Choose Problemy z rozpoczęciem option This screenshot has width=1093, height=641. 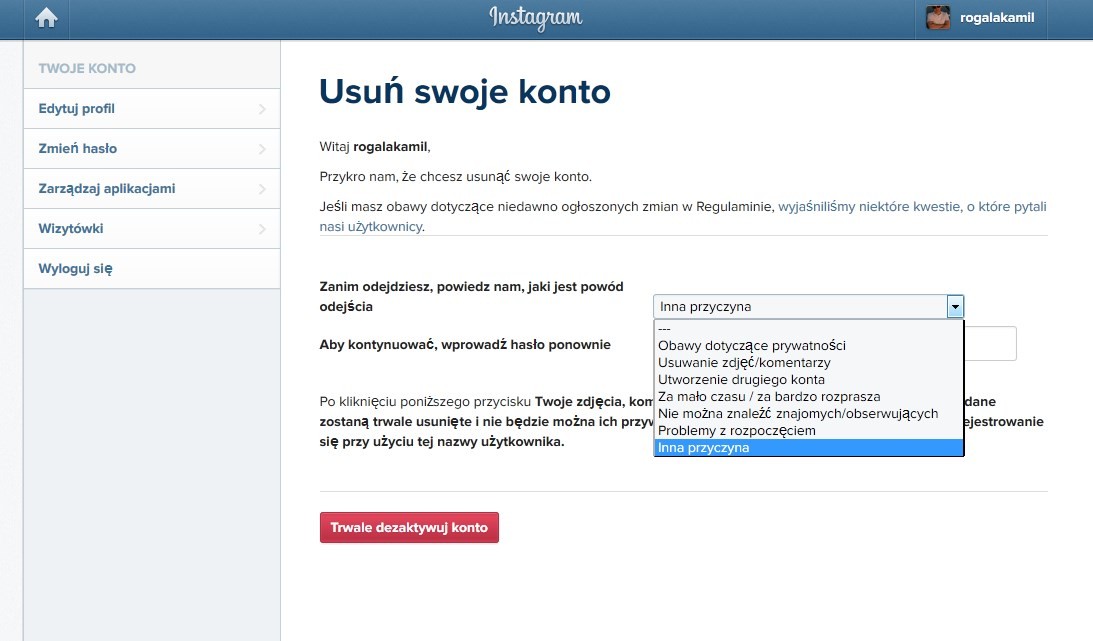pyautogui.click(x=809, y=431)
